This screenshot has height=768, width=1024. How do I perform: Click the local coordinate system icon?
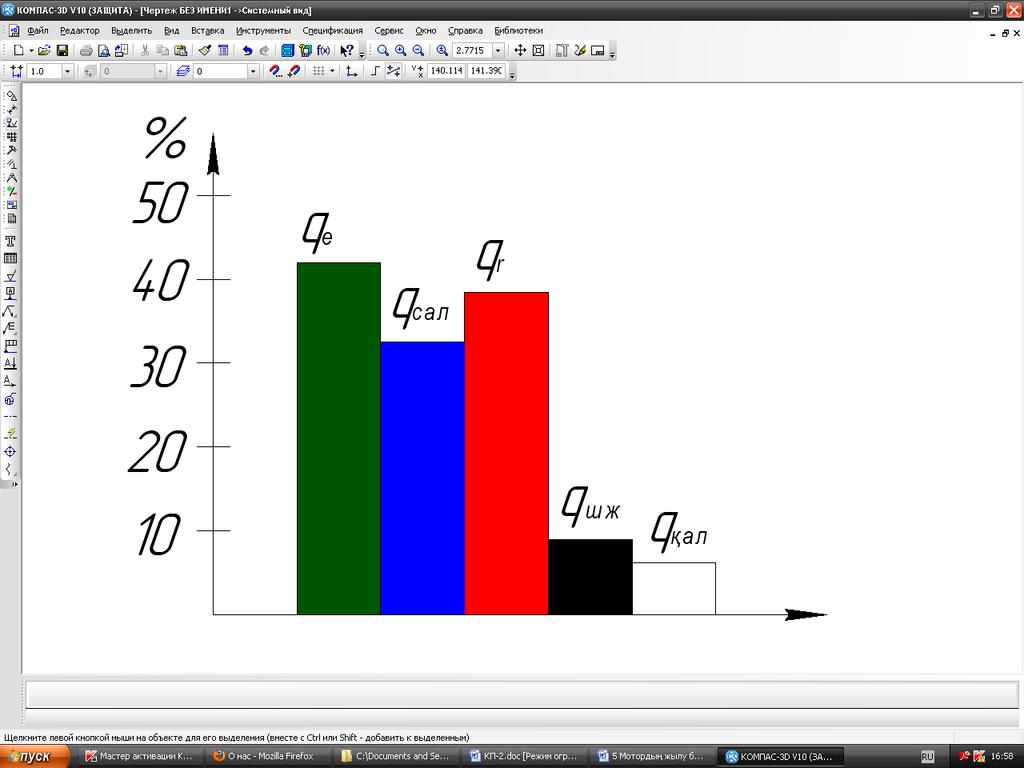[x=351, y=71]
